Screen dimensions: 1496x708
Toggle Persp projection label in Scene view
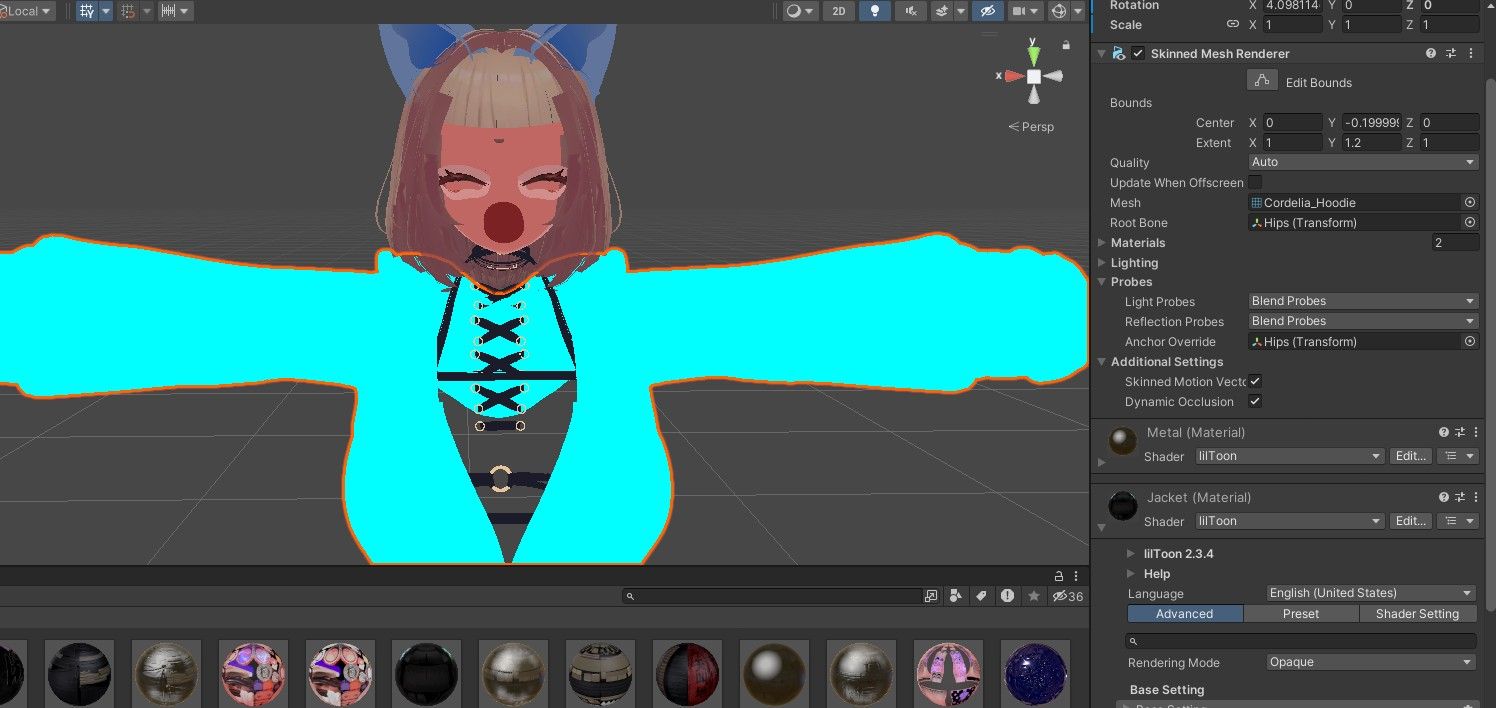pyautogui.click(x=1031, y=127)
